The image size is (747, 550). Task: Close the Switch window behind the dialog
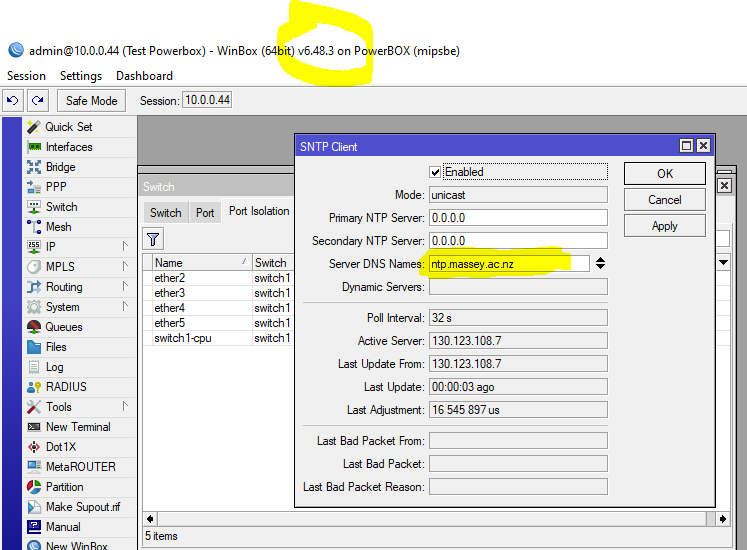[x=724, y=185]
